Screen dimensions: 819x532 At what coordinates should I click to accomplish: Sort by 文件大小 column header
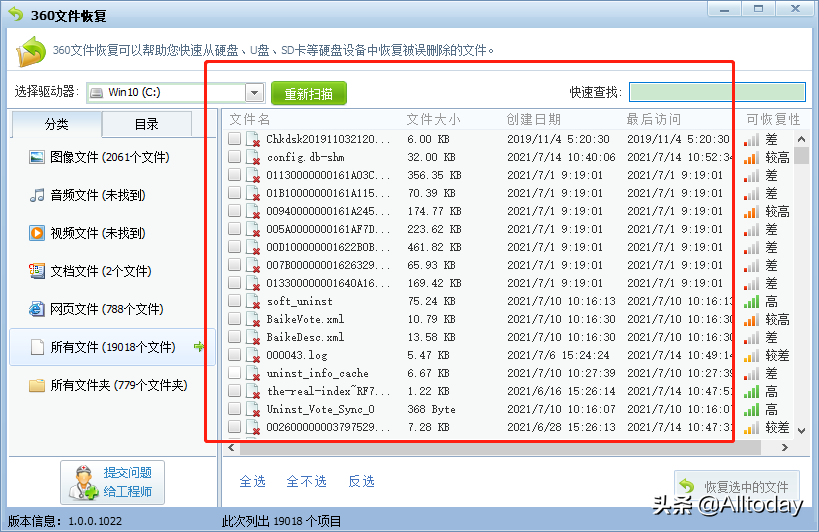[x=434, y=120]
